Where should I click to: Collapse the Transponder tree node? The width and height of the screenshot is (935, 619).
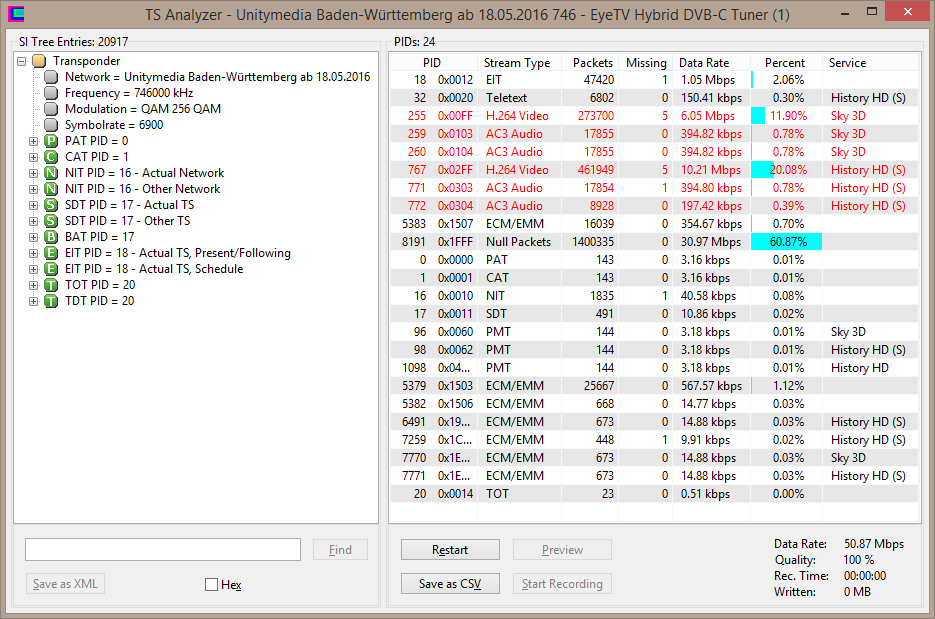pos(22,61)
